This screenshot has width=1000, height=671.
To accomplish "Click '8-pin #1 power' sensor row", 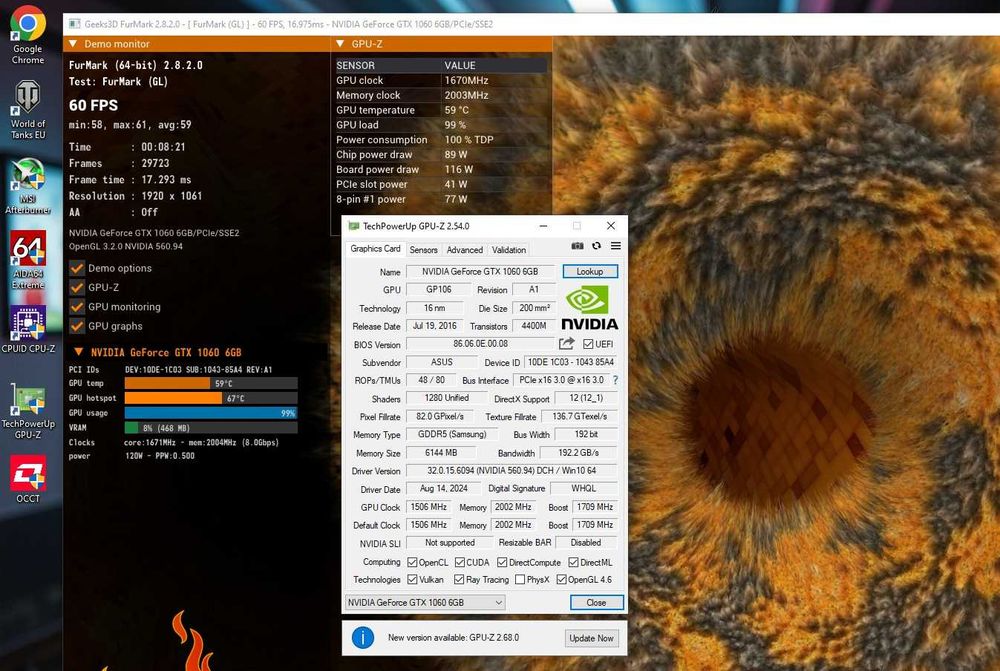I will pyautogui.click(x=441, y=199).
